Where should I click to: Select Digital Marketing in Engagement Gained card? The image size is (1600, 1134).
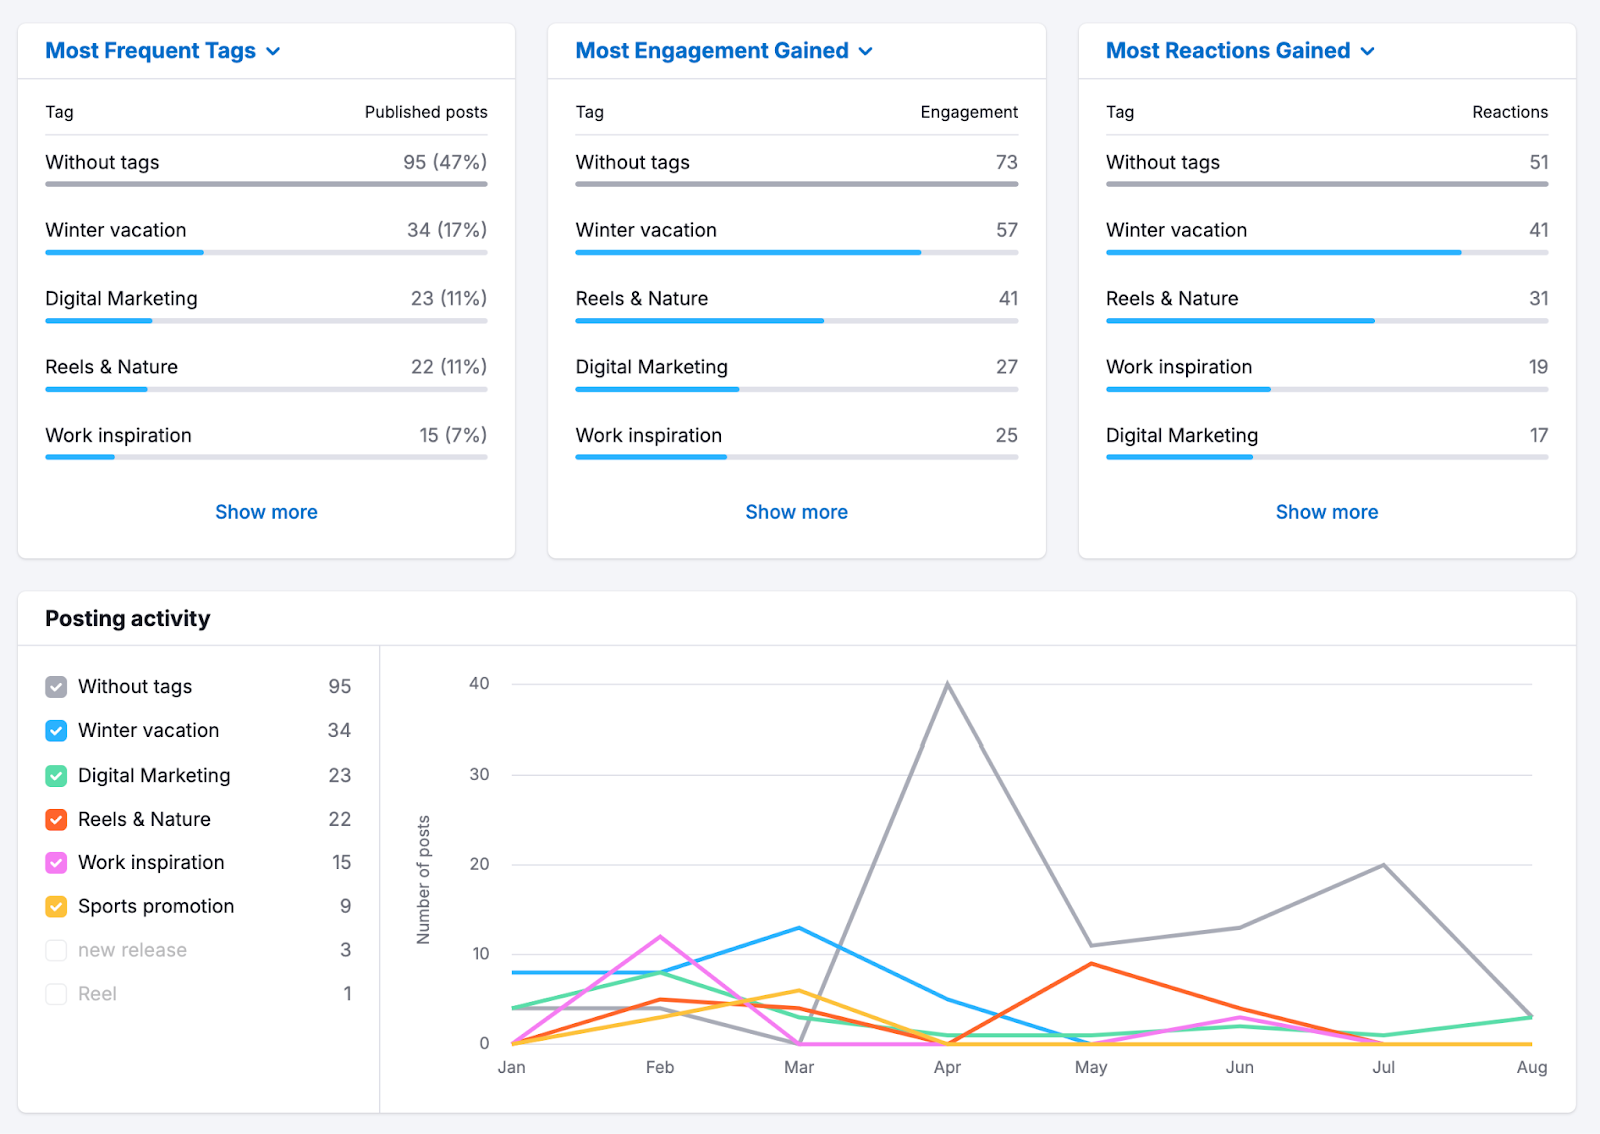click(x=796, y=373)
